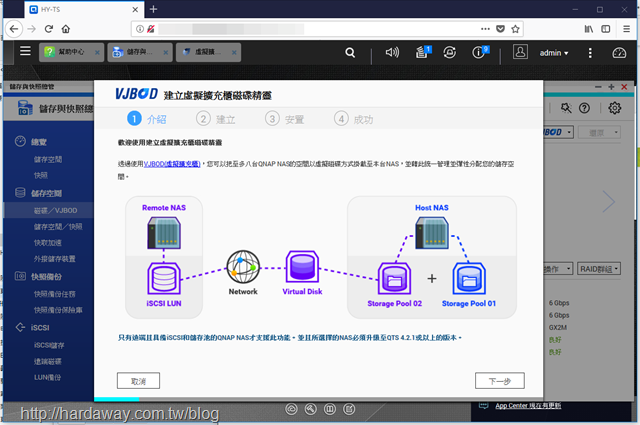640x425 pixels.
Task: Open the RAID群組 dropdown
Action: 599,269
